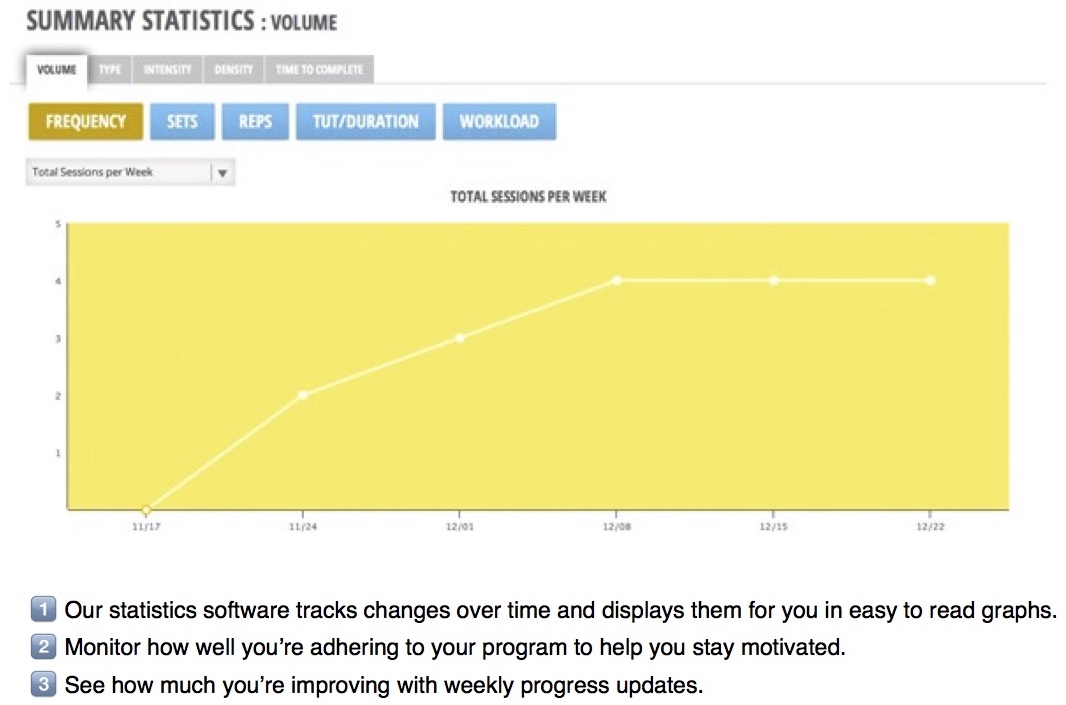Show the Sets statistics
The height and width of the screenshot is (705, 1066).
click(x=182, y=122)
